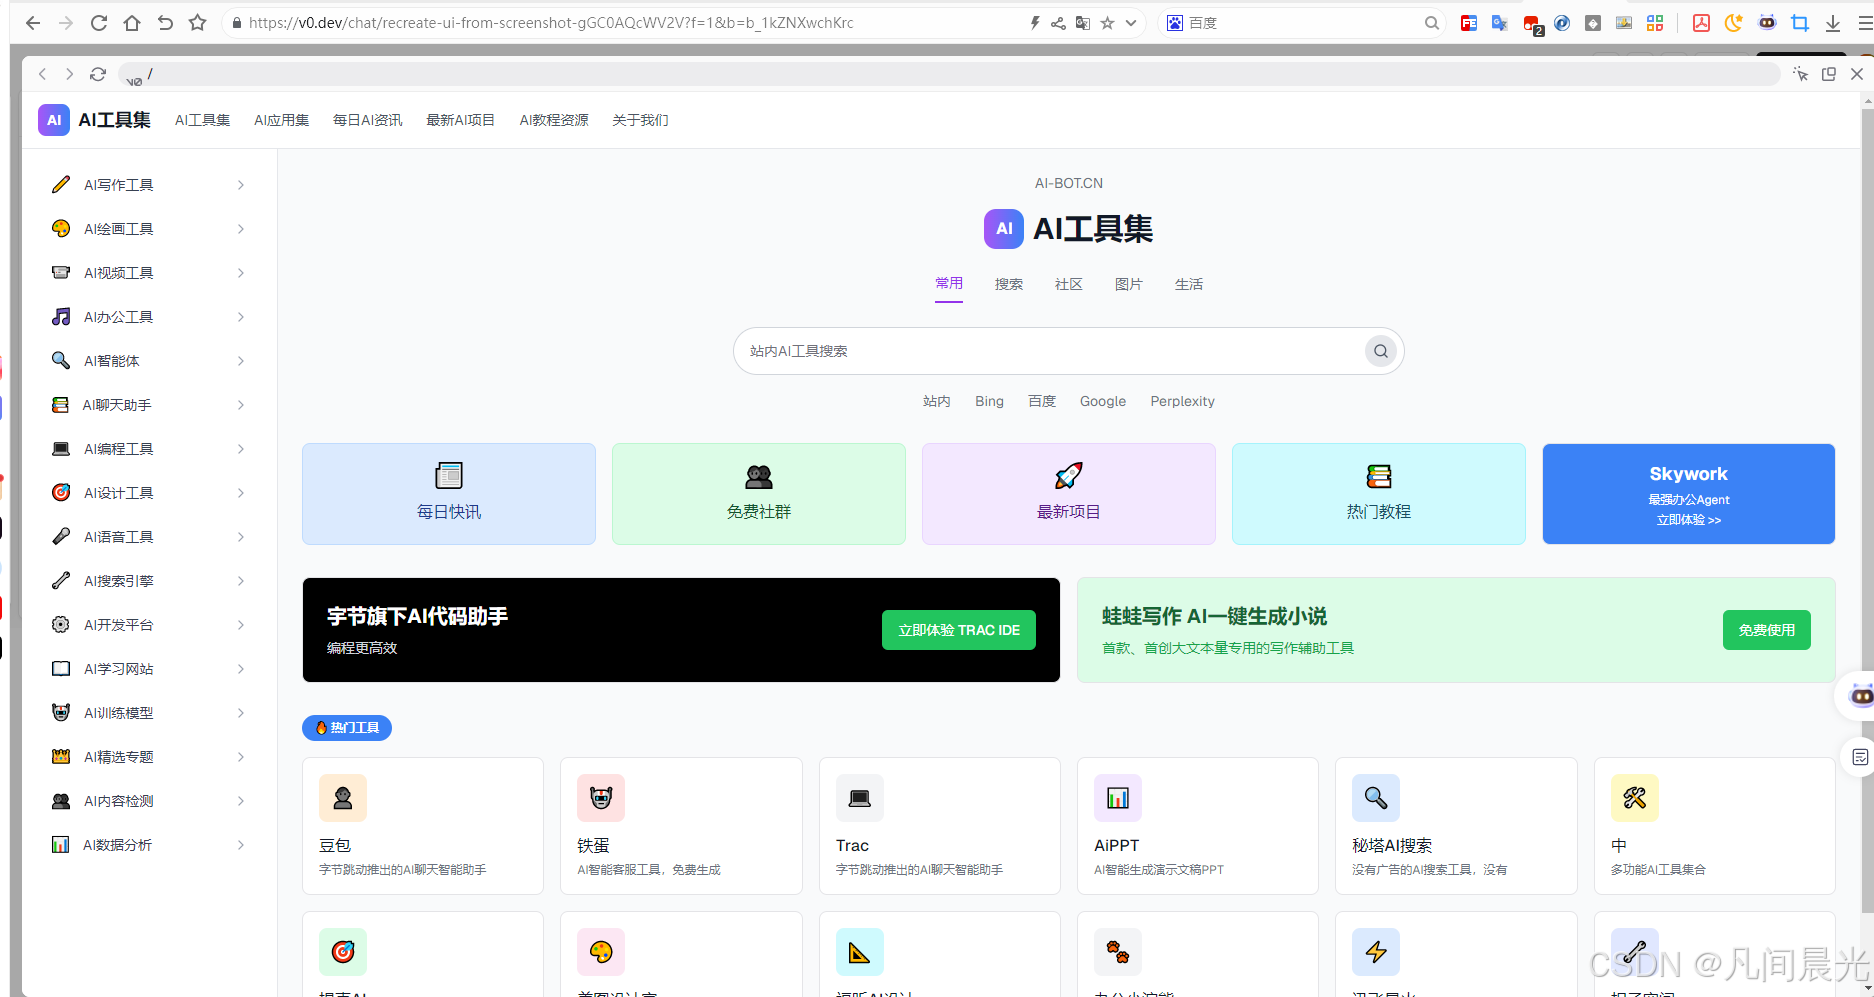Screen dimensions: 1874x997
Task: Click the browser bookmark star icon
Action: click(198, 23)
